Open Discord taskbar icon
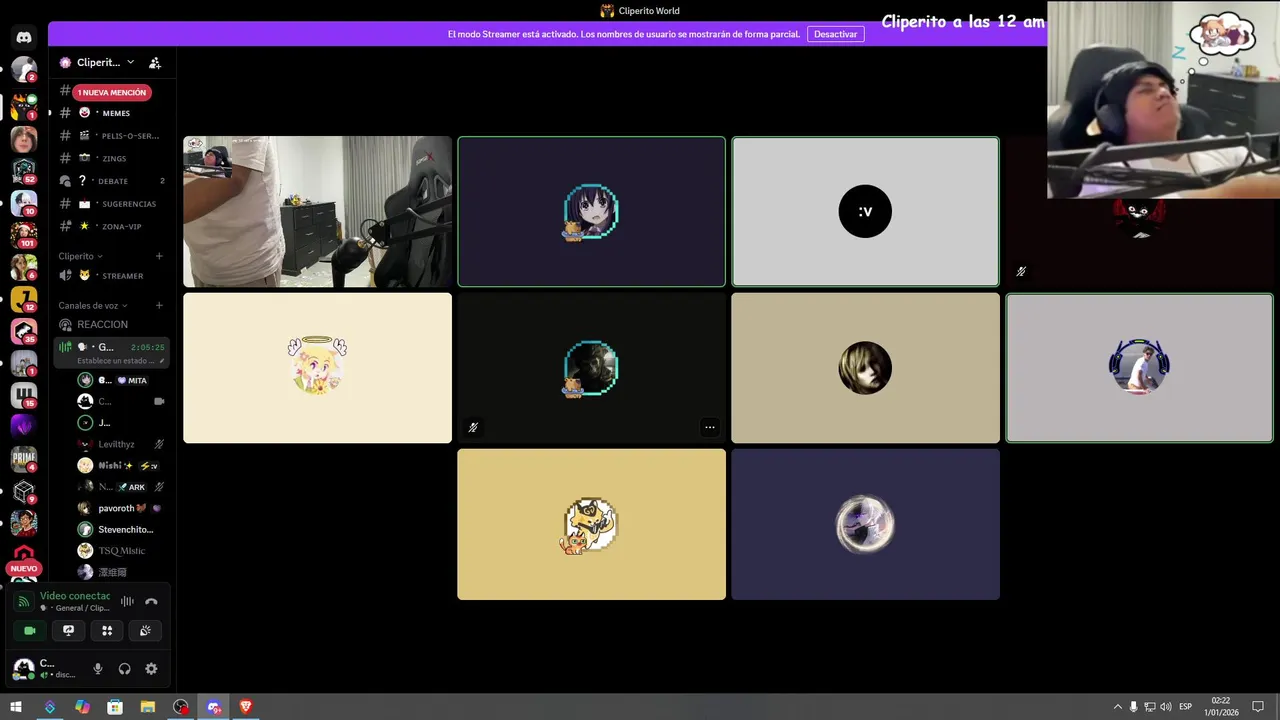This screenshot has width=1280, height=720. pyautogui.click(x=213, y=707)
